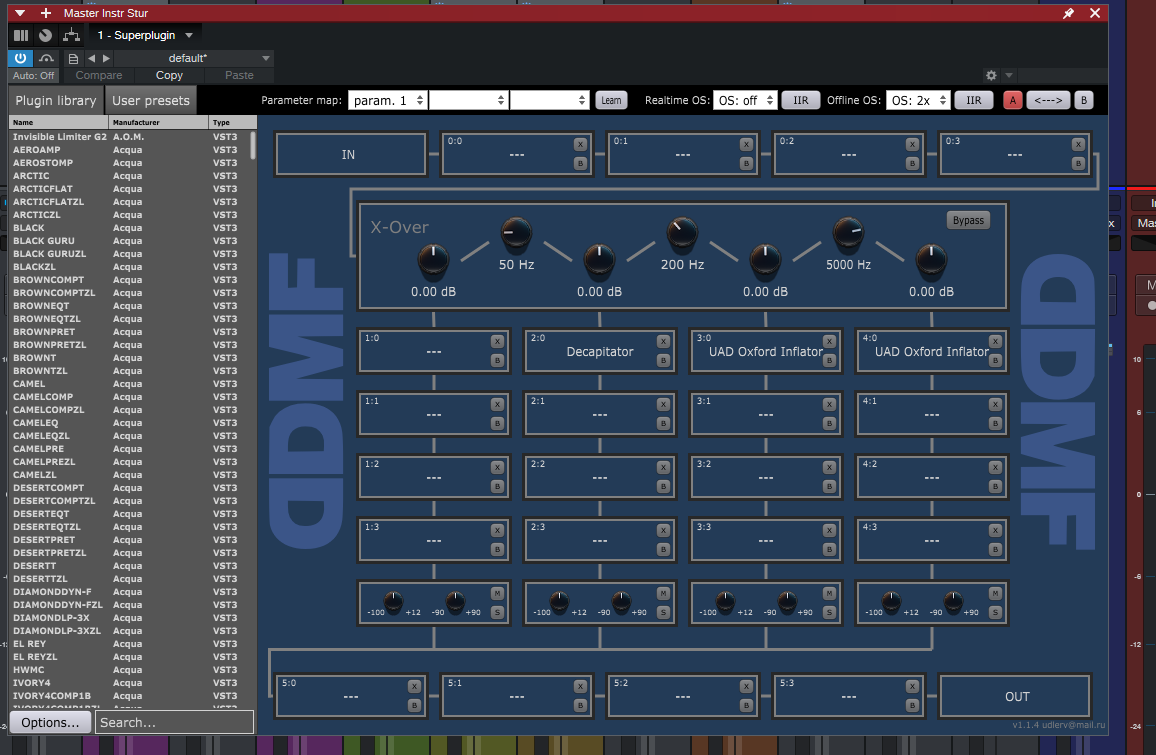1156x755 pixels.
Task: Click X icon on slot 5:0
Action: [414, 686]
